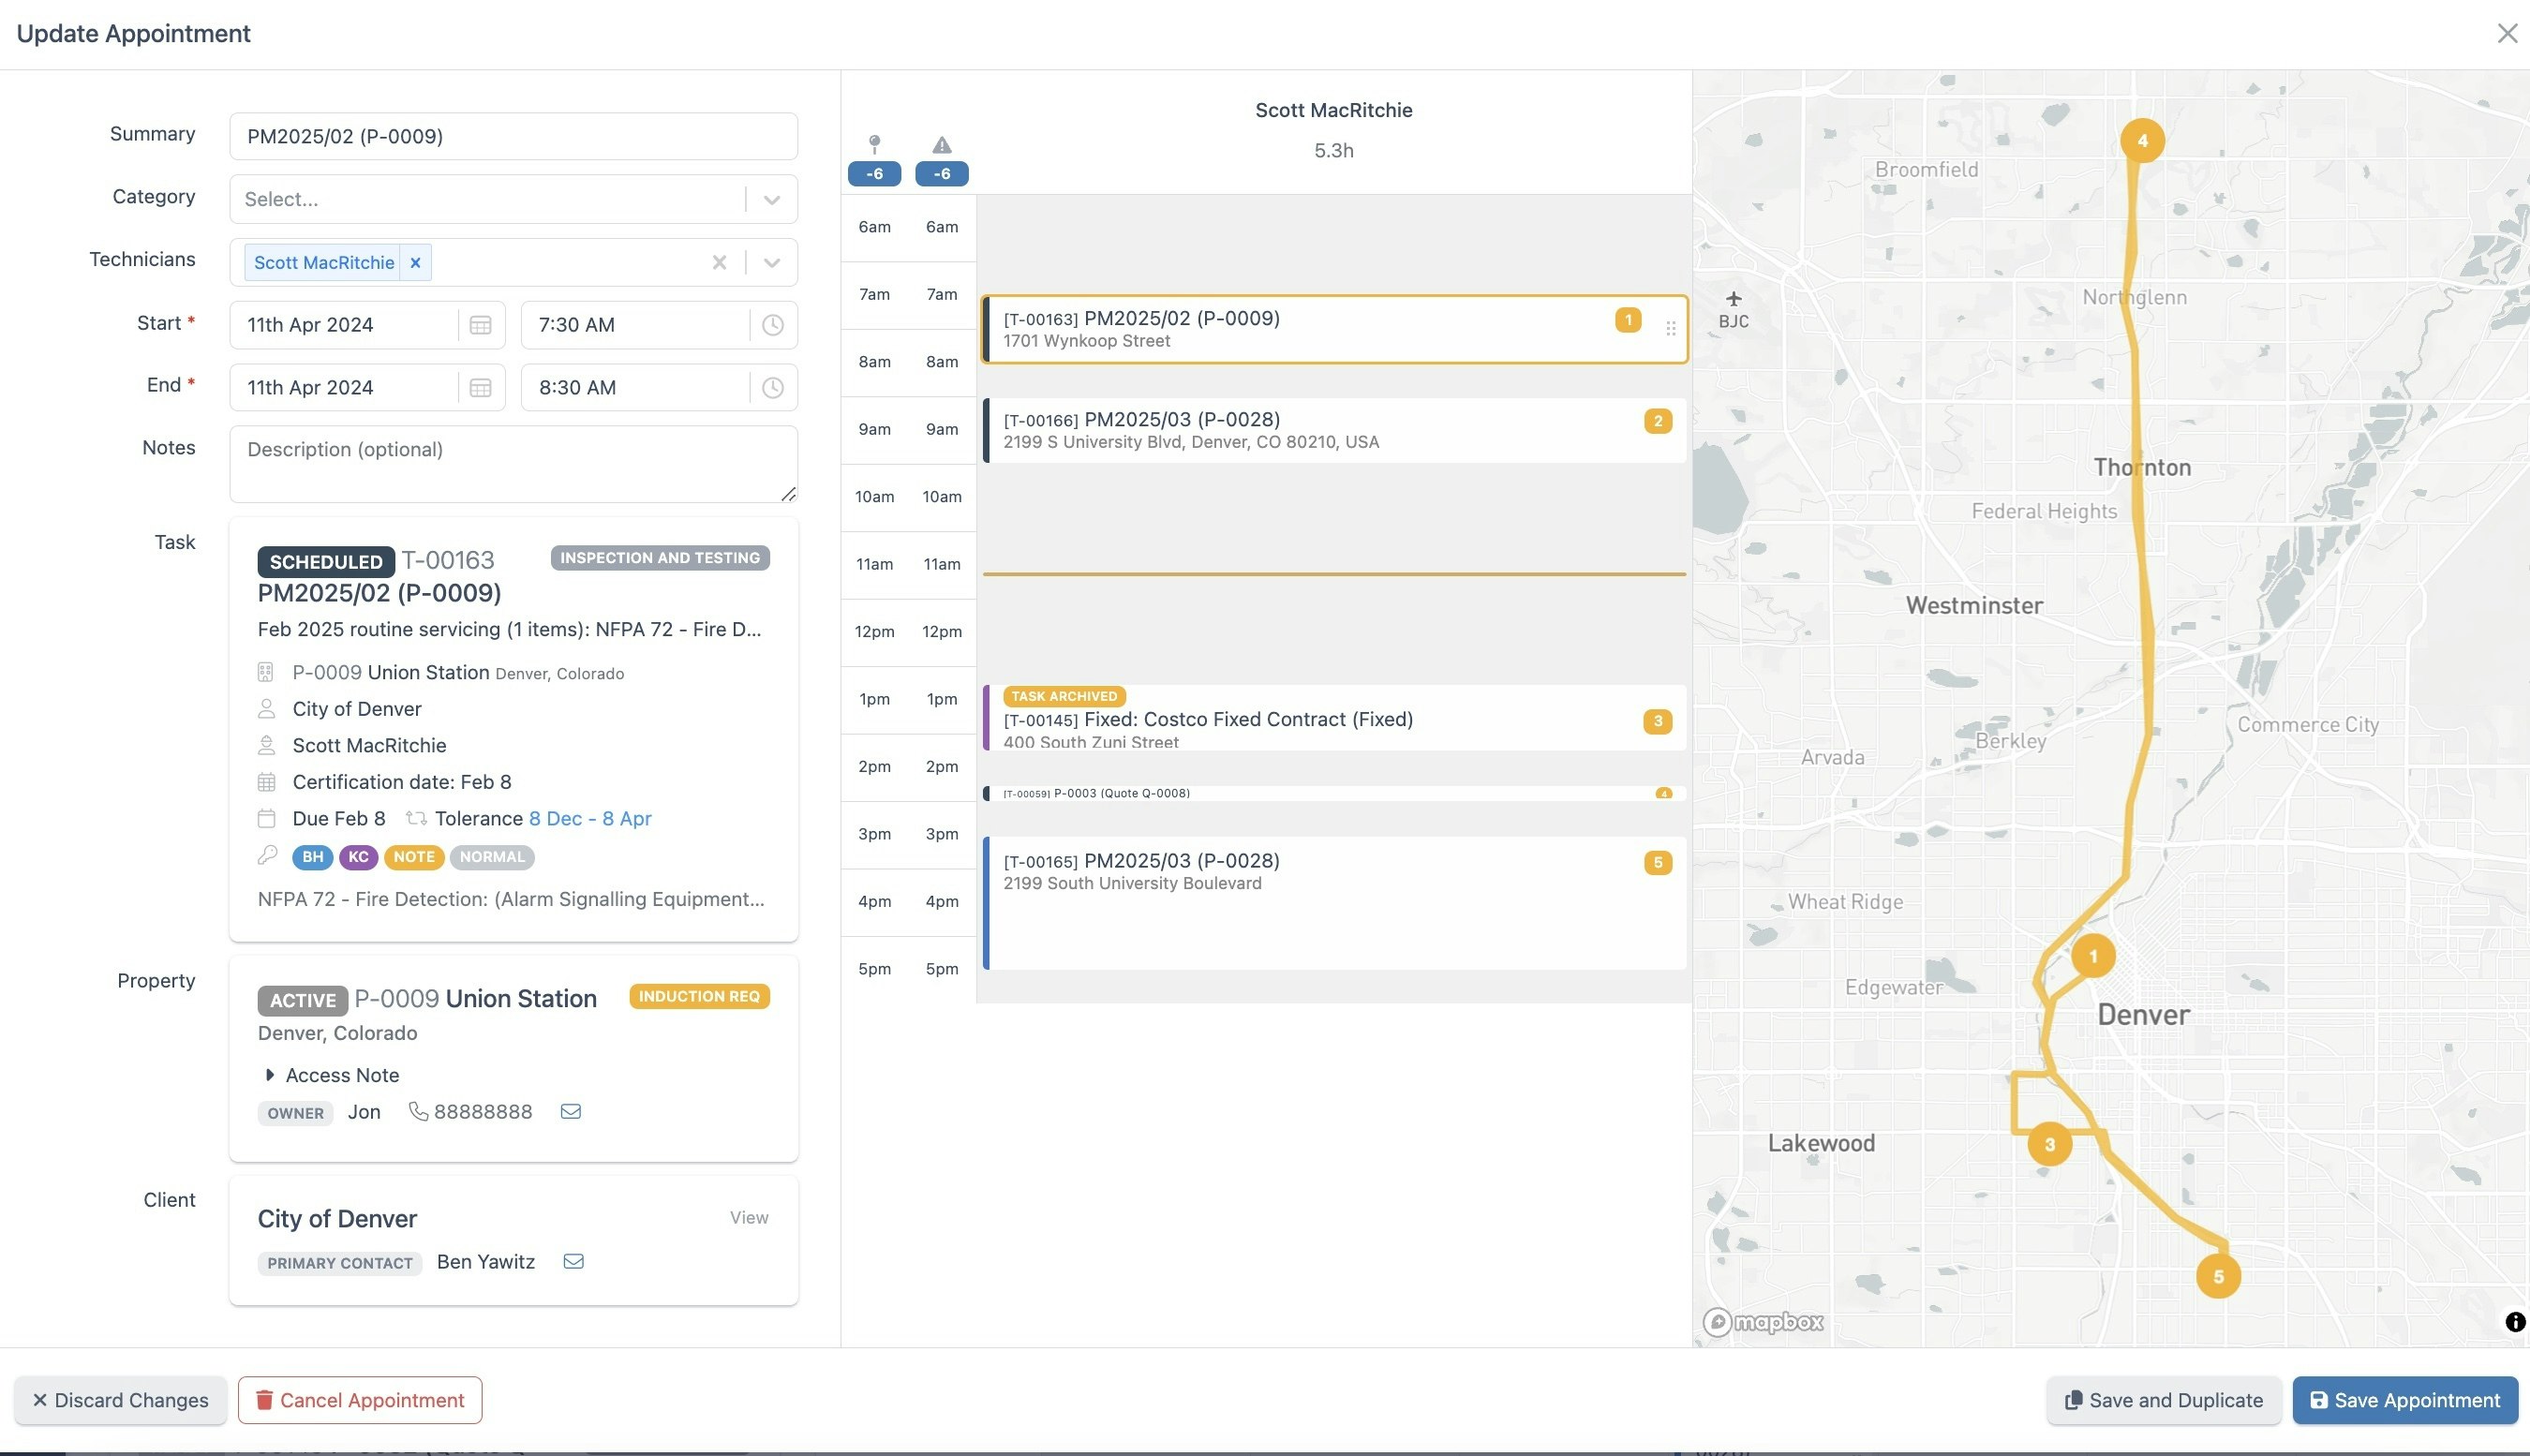Click the map pin travel icon
2530x1456 pixels.
tap(874, 145)
